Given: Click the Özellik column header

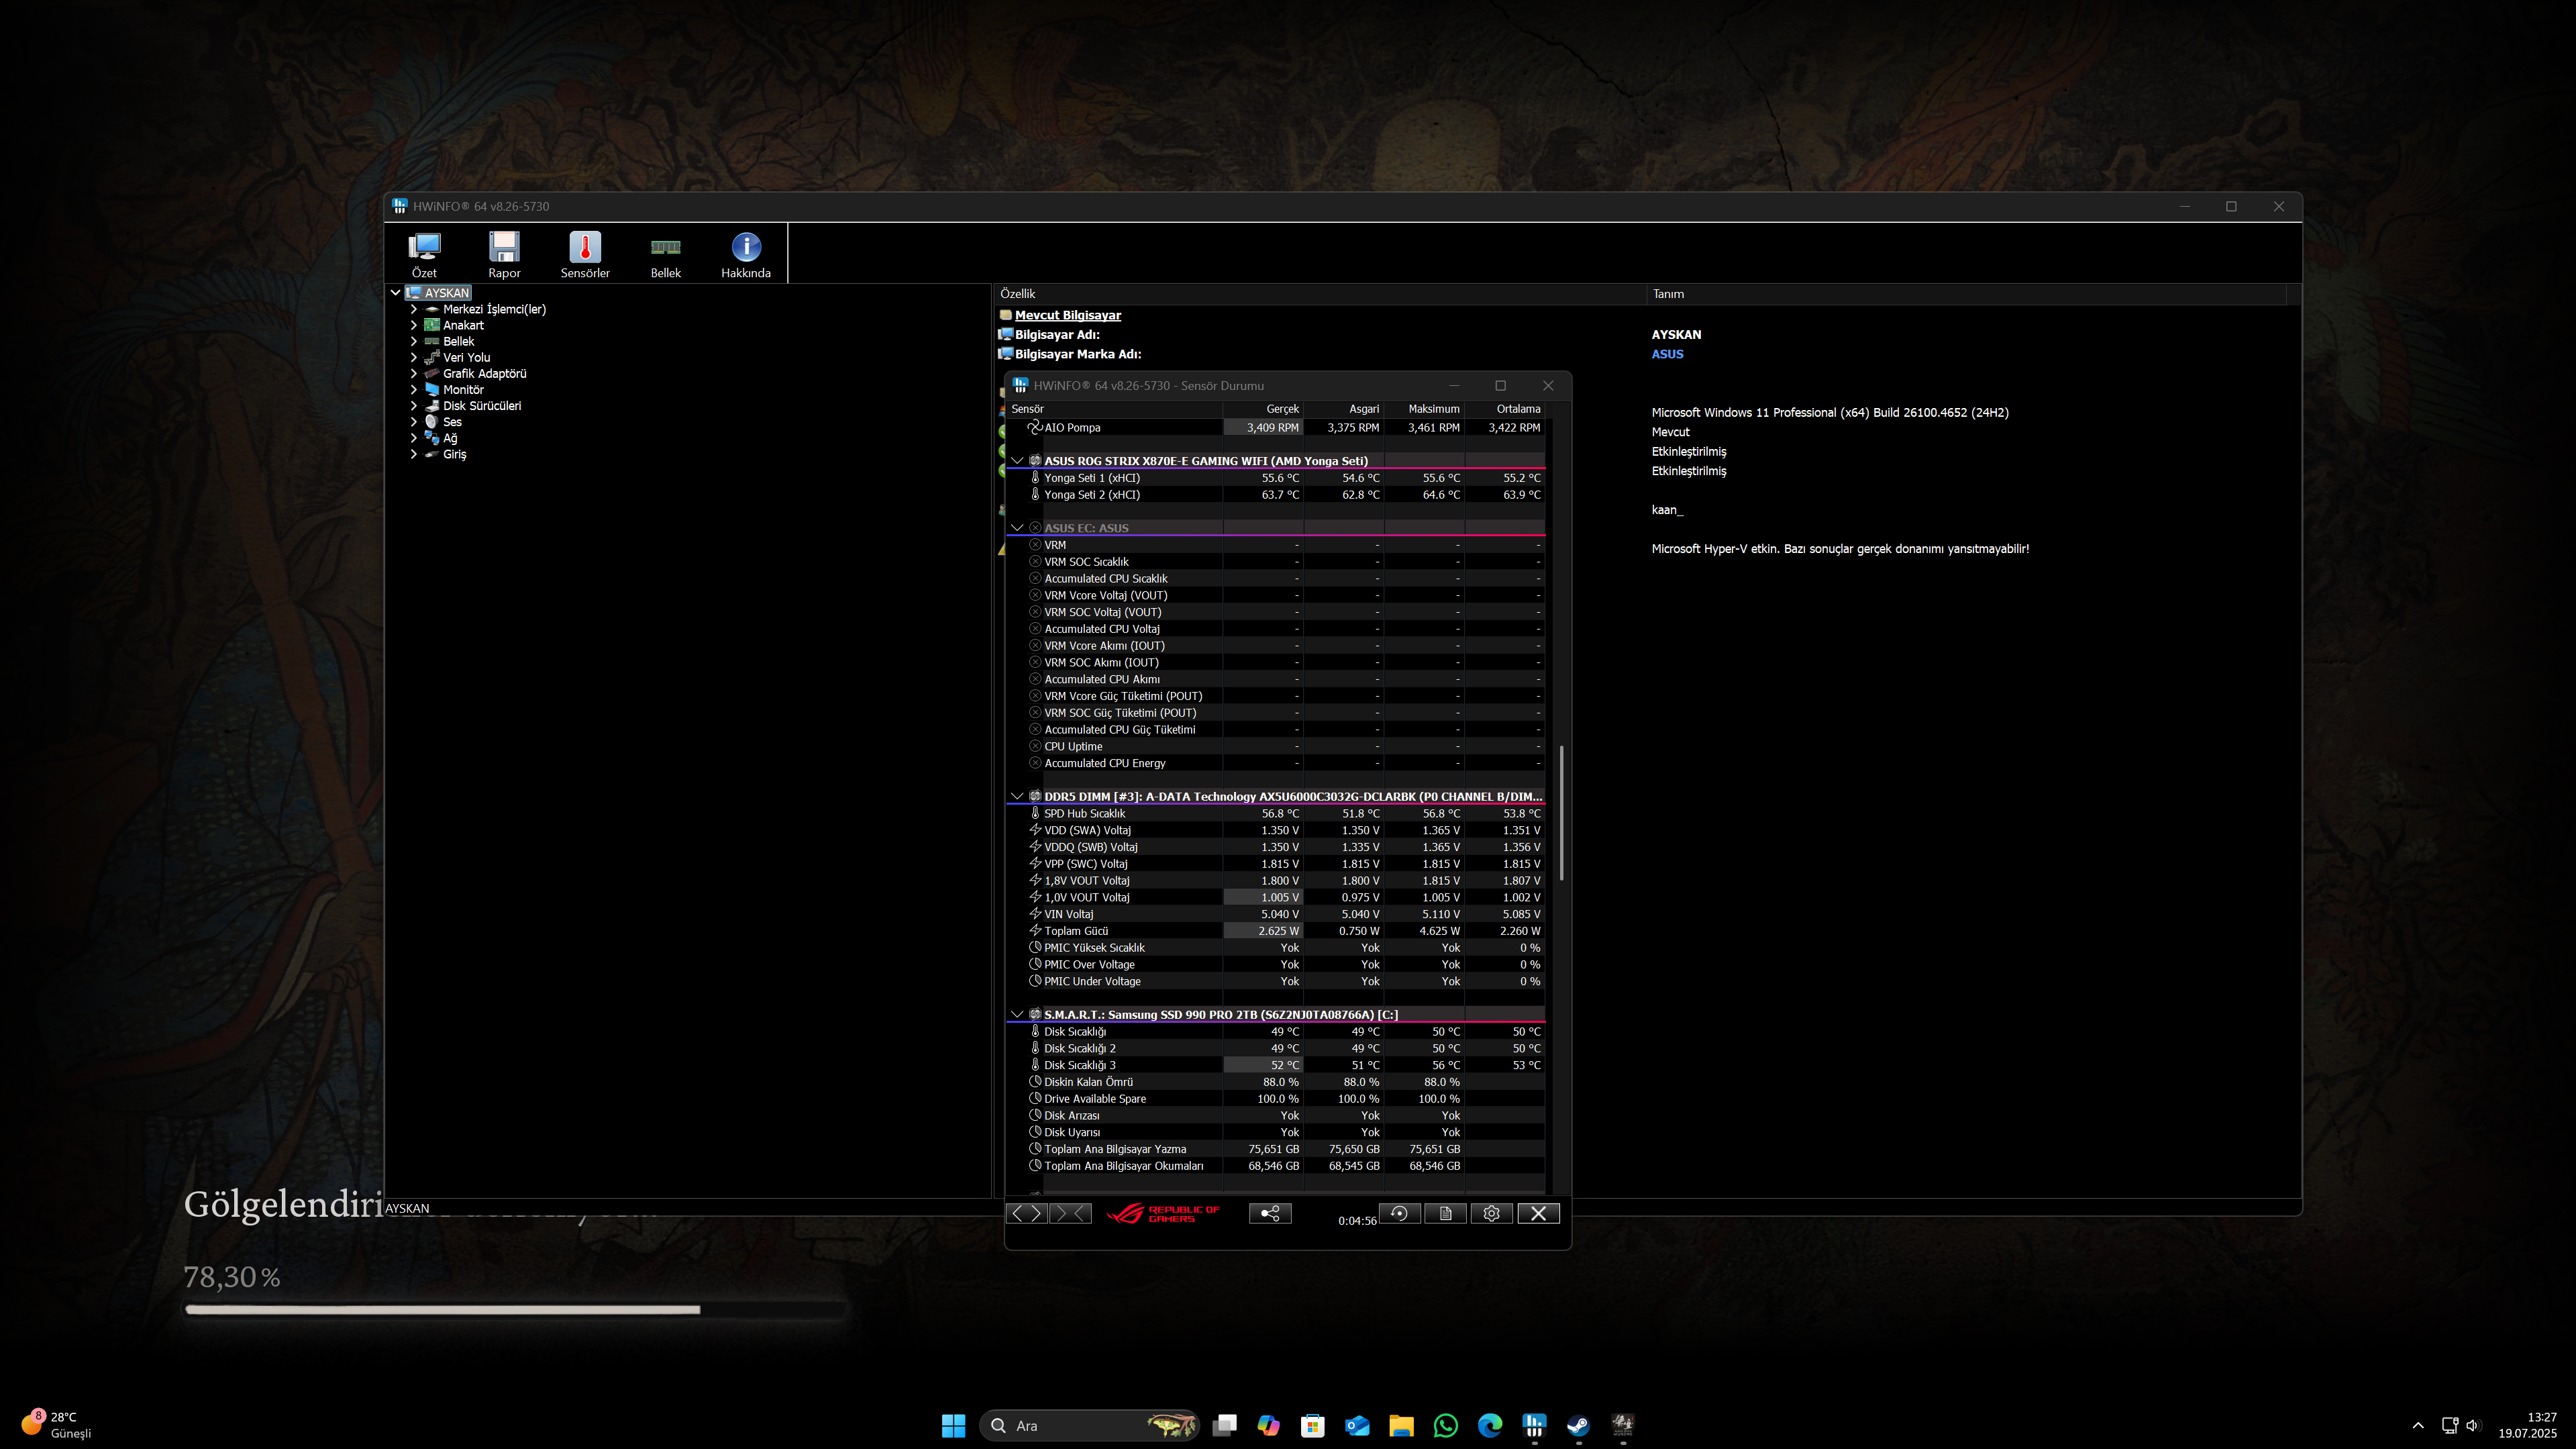Looking at the screenshot, I should (x=1320, y=294).
